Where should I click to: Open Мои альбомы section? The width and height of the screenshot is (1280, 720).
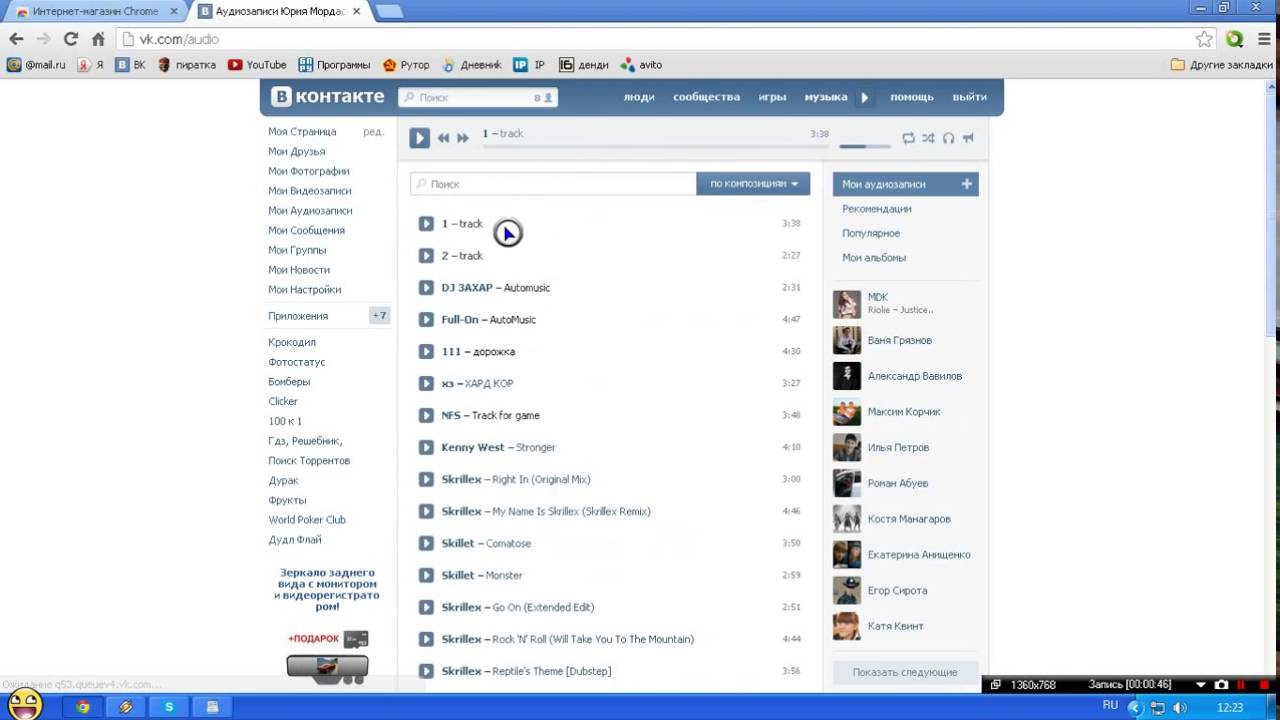874,258
